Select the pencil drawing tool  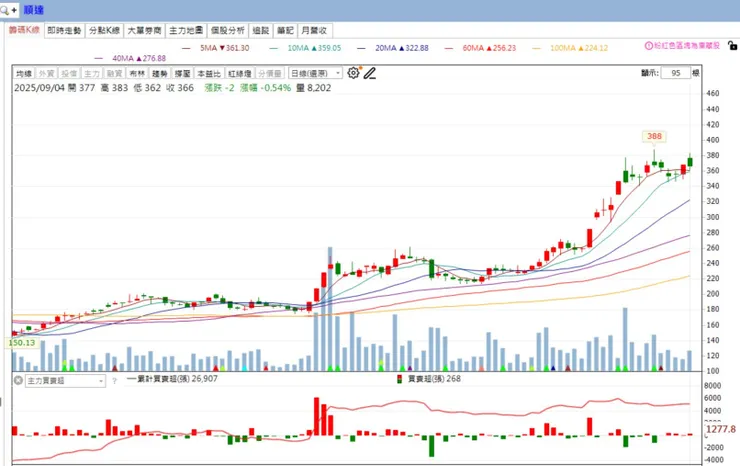click(370, 73)
